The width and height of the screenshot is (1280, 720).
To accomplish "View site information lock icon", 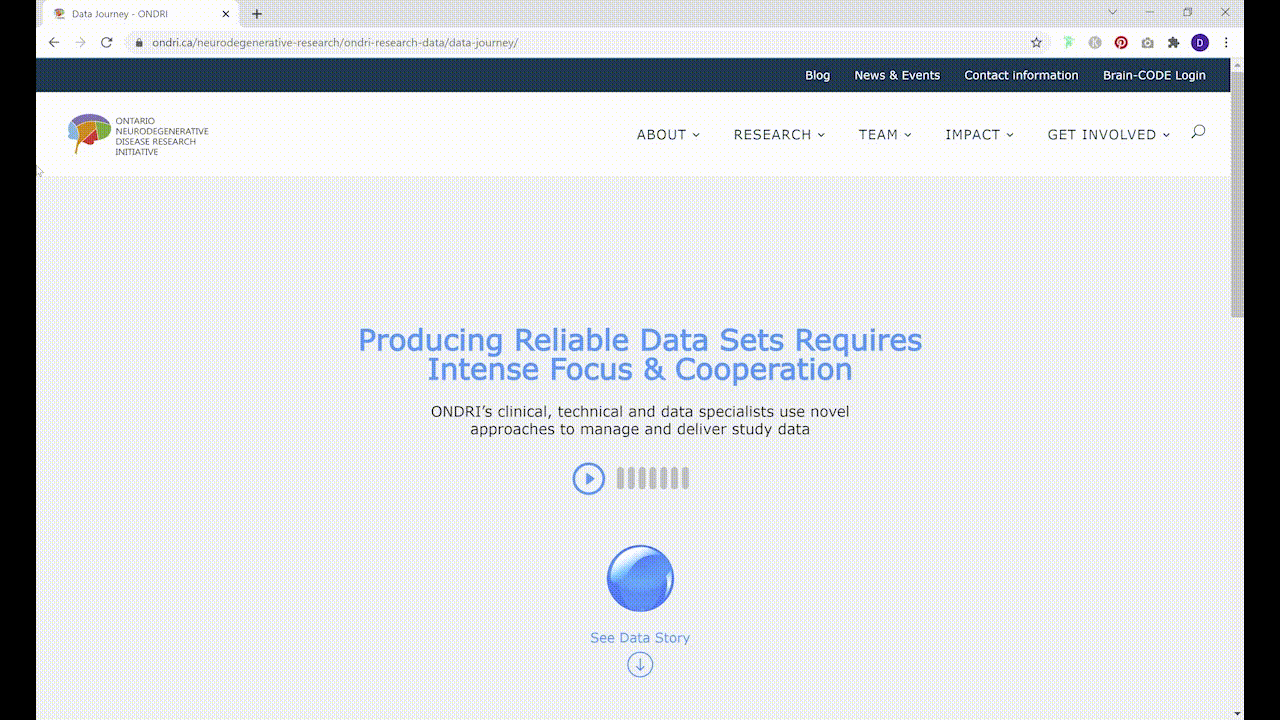I will tap(139, 43).
